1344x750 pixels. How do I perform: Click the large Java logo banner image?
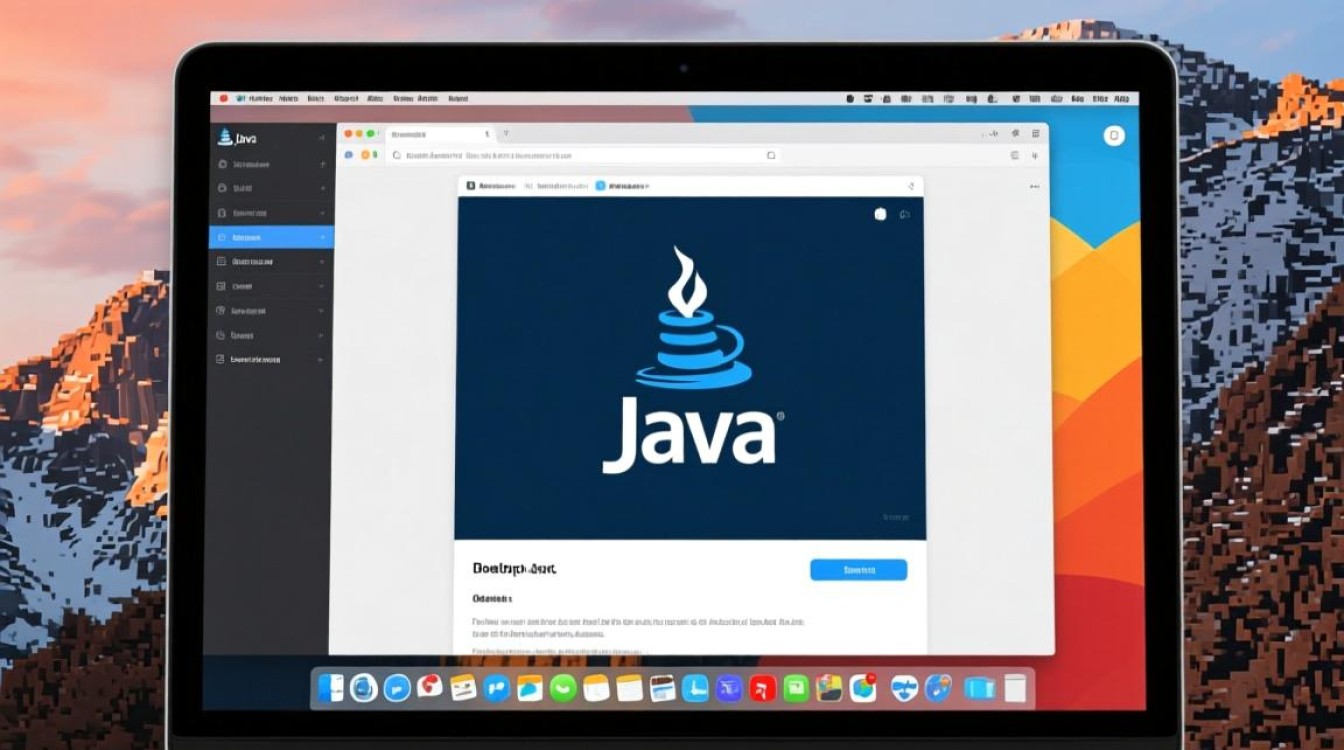click(x=690, y=368)
